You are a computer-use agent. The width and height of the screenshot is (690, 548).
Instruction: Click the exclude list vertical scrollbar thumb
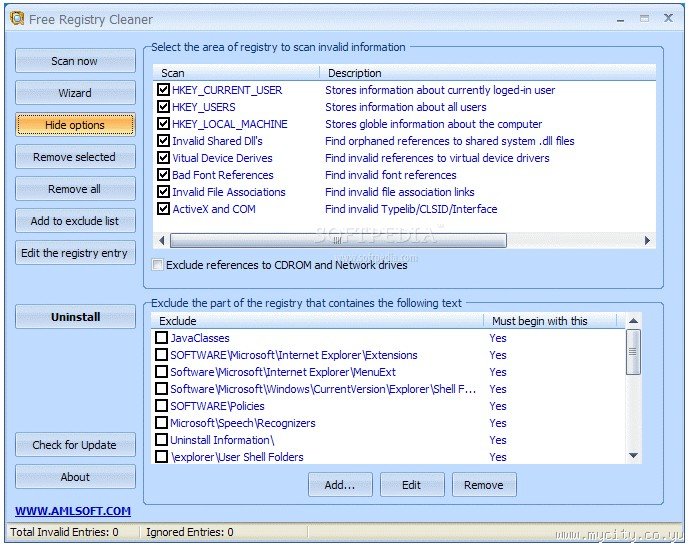(633, 352)
